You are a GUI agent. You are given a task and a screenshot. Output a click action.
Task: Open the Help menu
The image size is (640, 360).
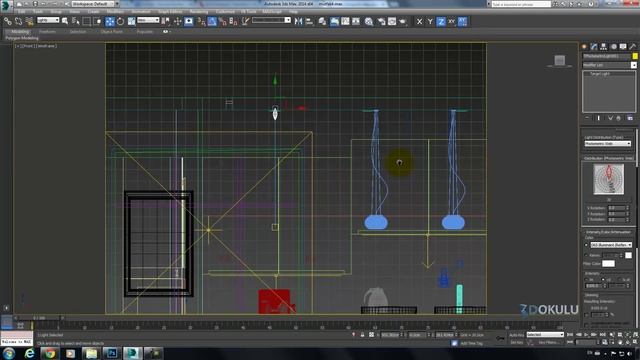click(x=293, y=11)
